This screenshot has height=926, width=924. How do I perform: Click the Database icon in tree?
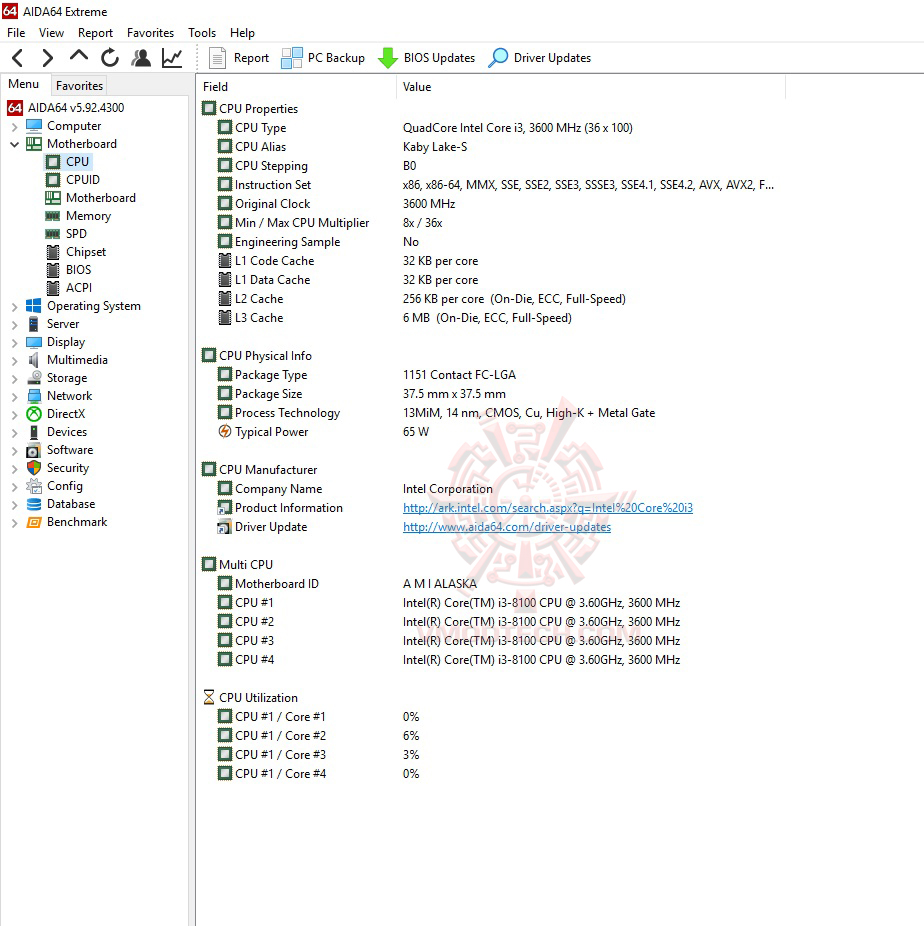(34, 504)
